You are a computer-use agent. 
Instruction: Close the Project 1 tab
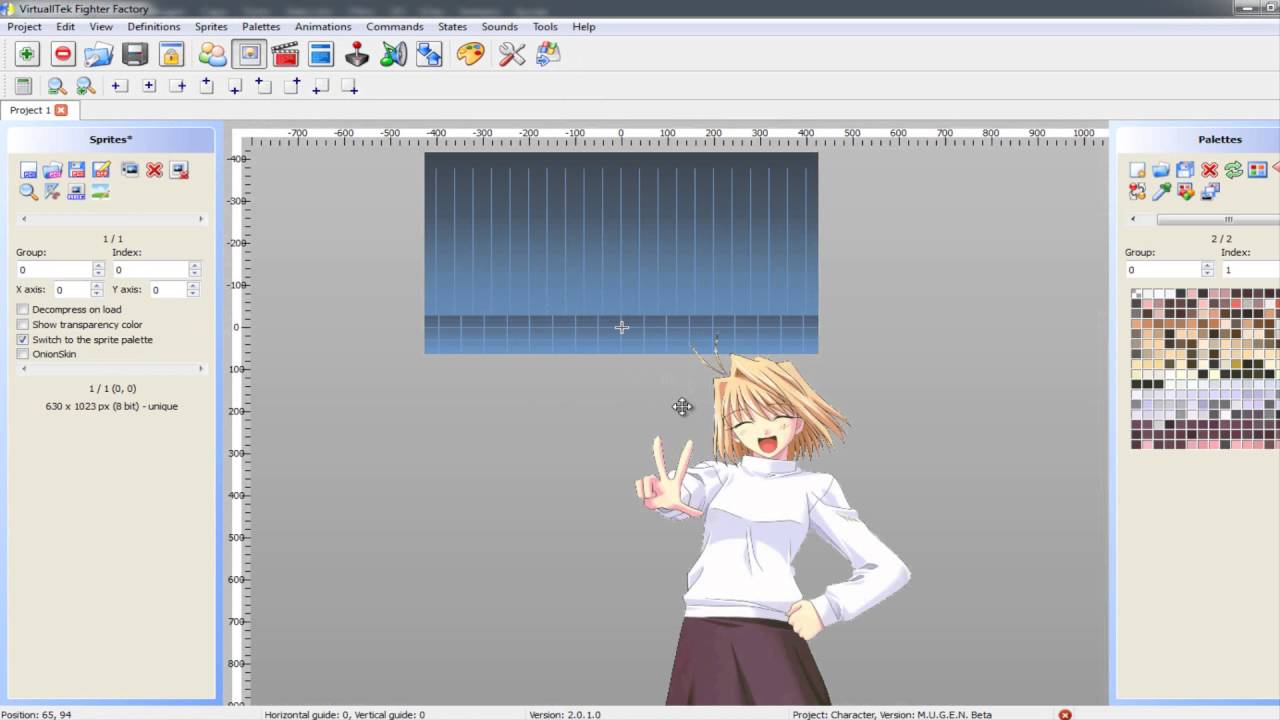[61, 110]
